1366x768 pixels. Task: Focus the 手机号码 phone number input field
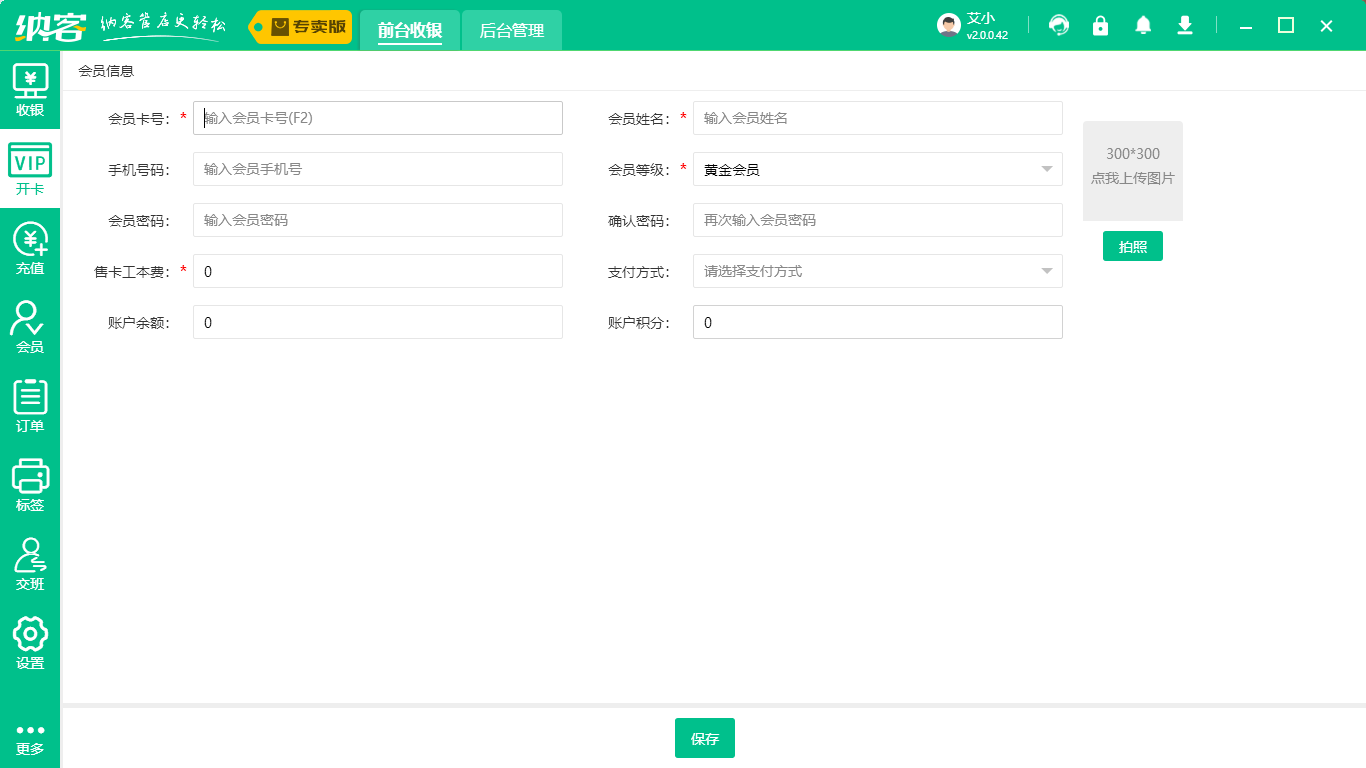tap(377, 169)
